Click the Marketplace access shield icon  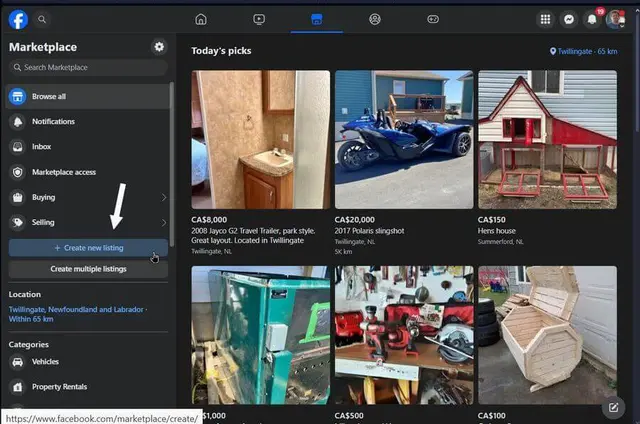(x=18, y=172)
